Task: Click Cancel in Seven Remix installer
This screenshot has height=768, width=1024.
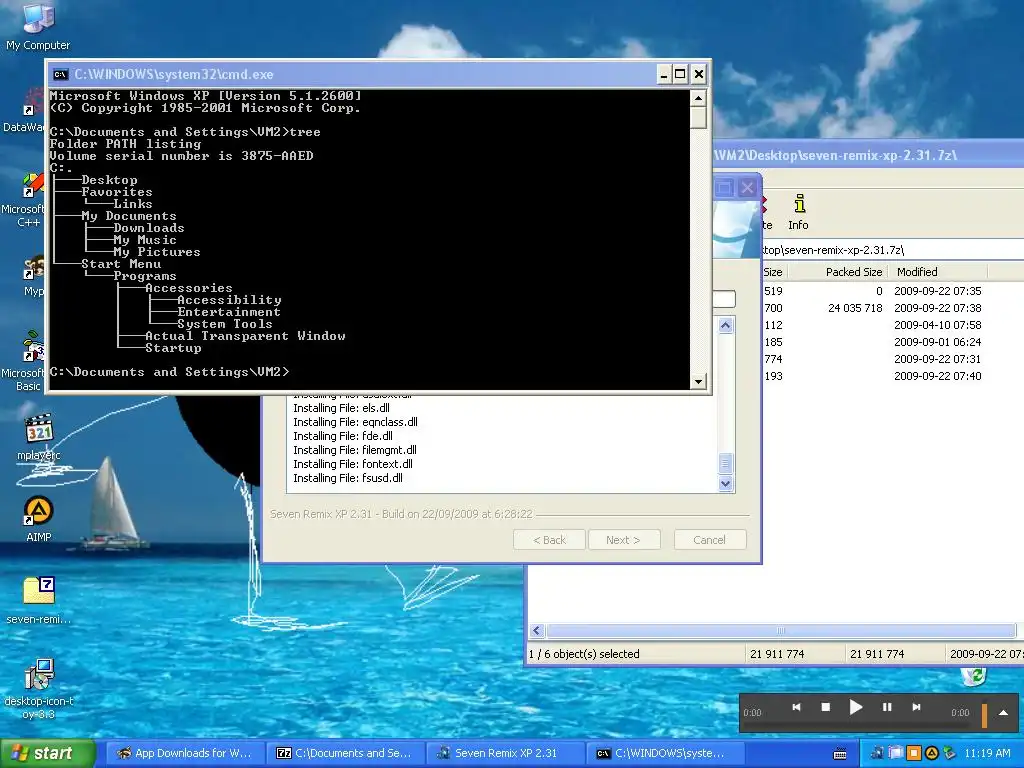Action: tap(709, 540)
